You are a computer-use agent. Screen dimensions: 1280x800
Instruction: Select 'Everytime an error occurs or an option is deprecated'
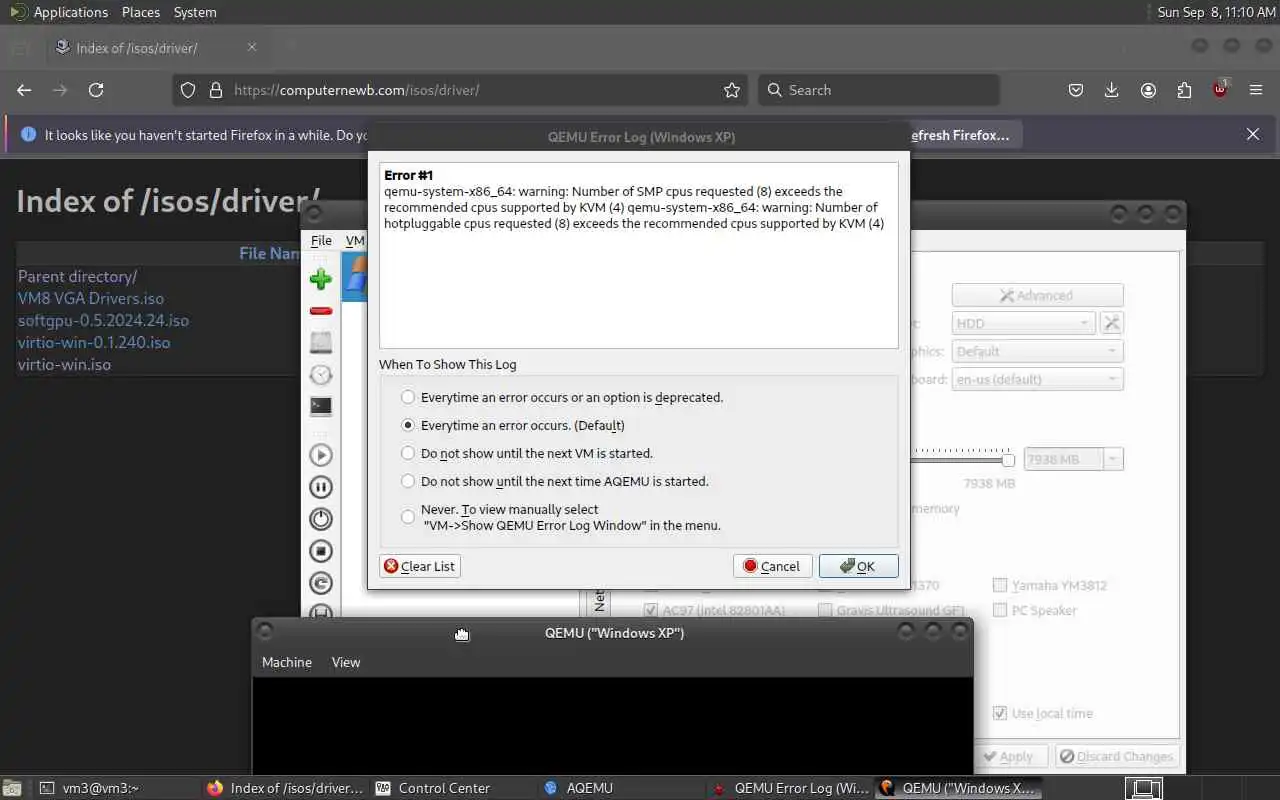point(408,397)
